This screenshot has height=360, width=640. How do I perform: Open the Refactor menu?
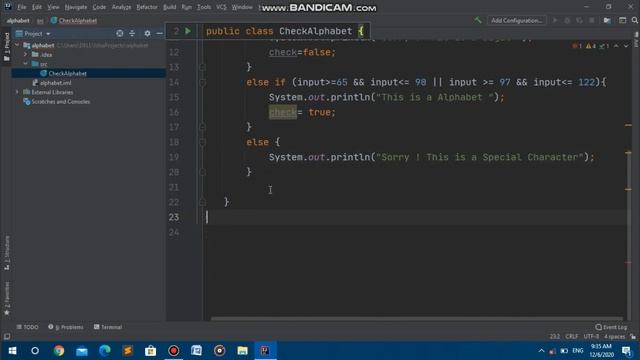[x=147, y=7]
